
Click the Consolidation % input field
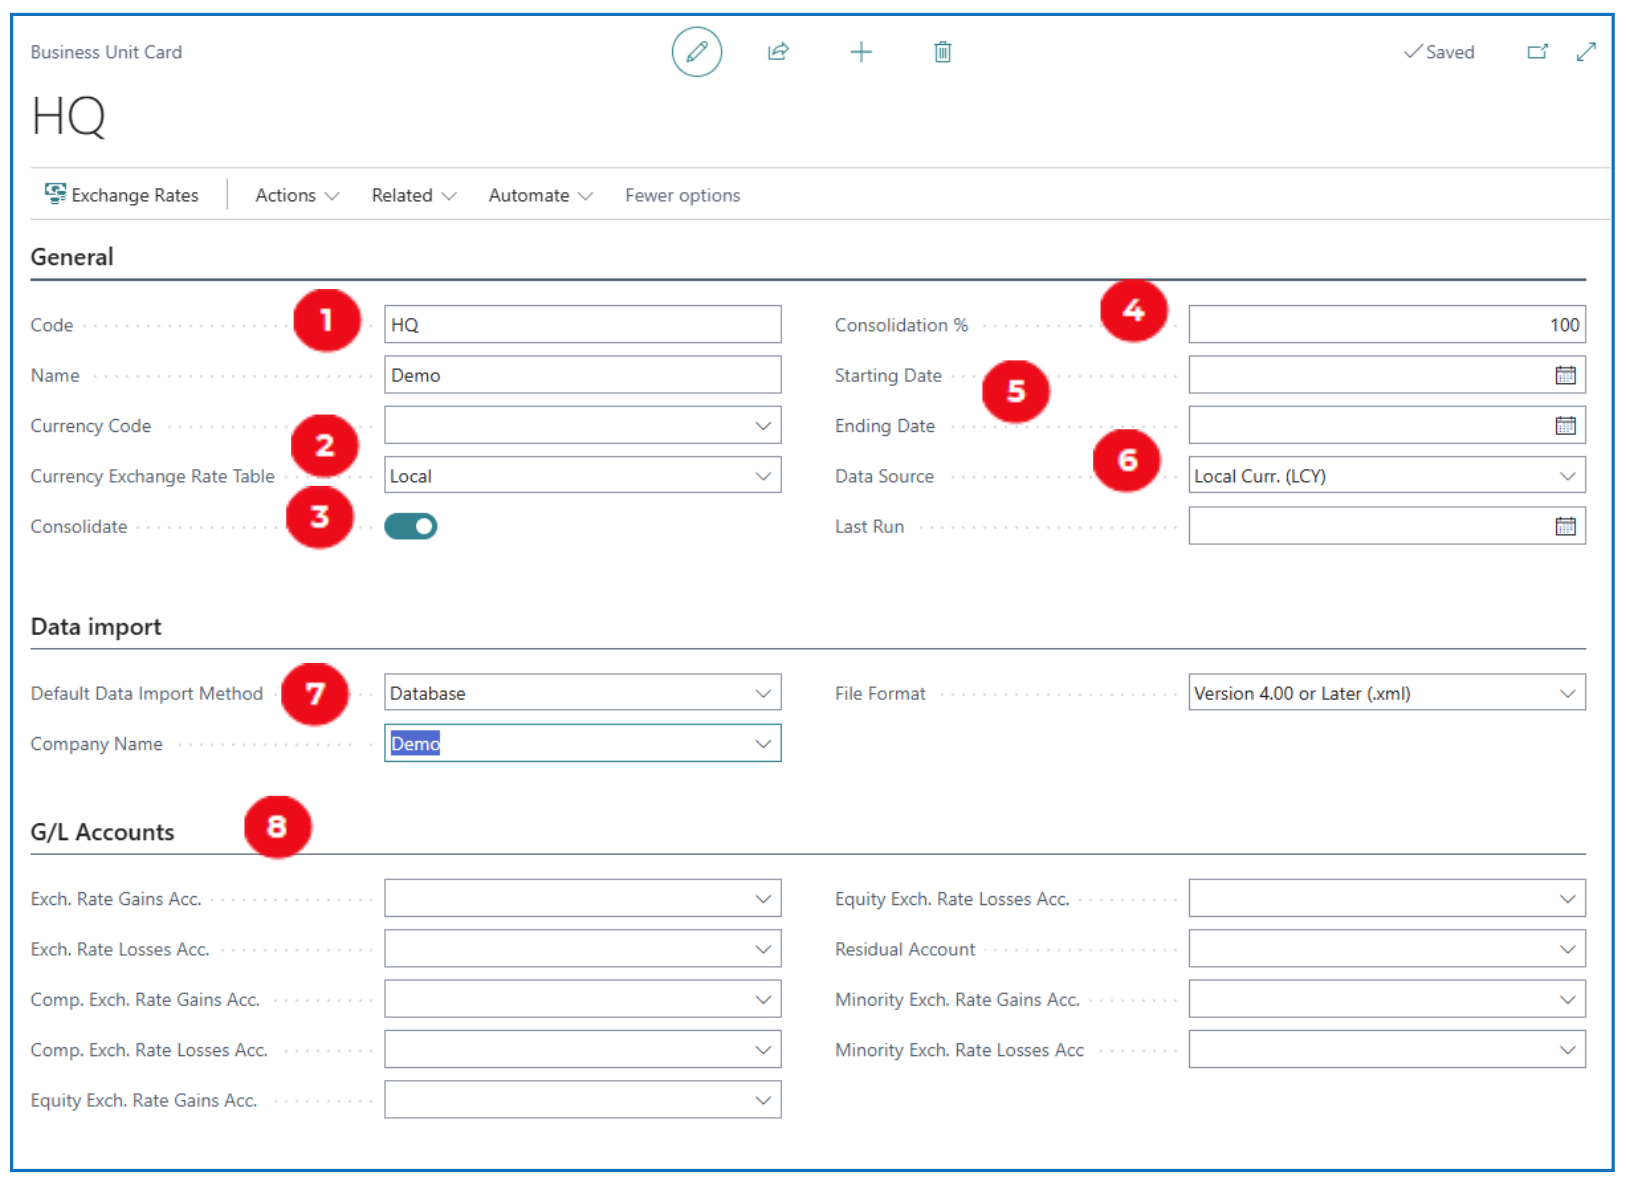point(1385,325)
